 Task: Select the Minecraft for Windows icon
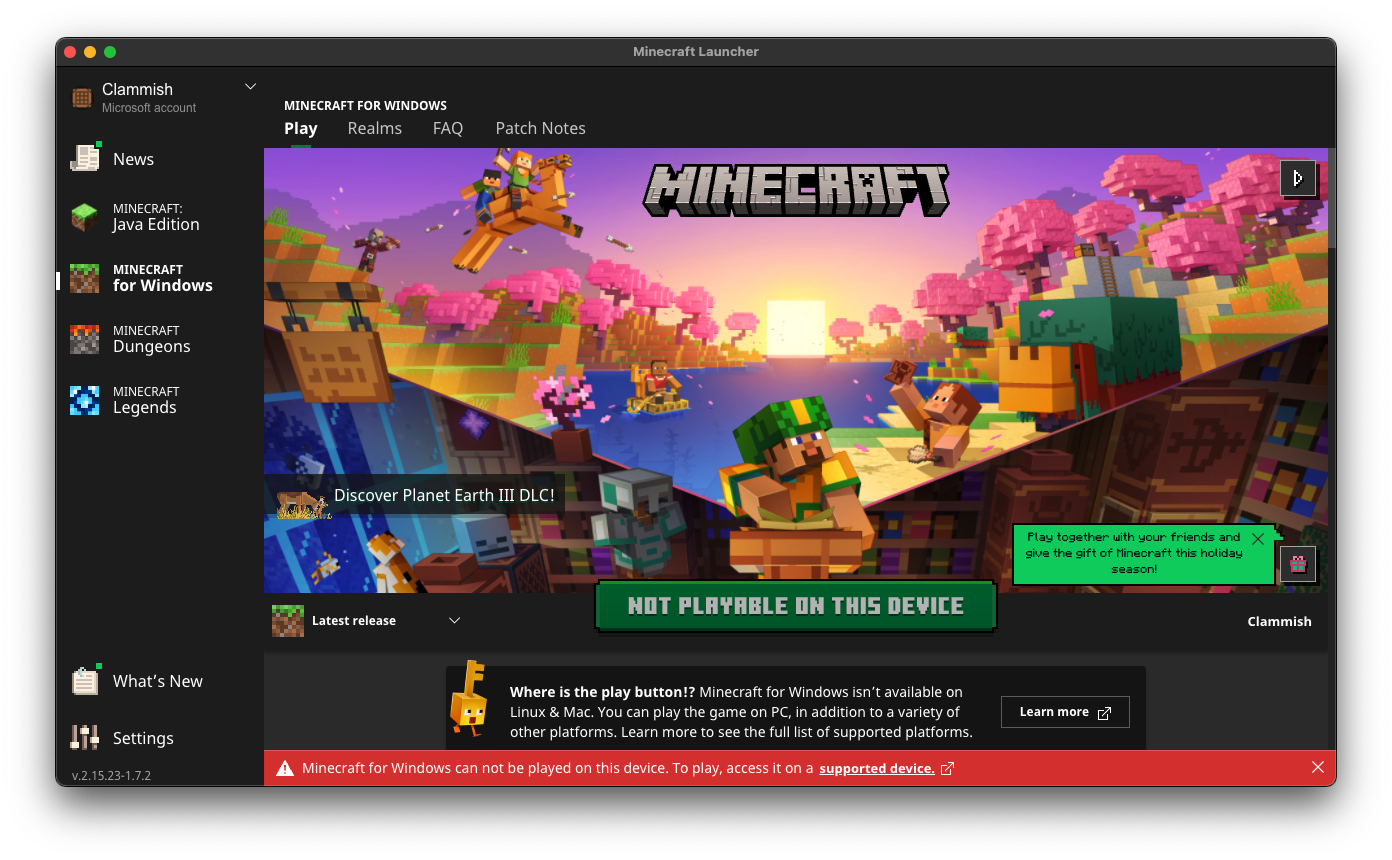[x=85, y=278]
